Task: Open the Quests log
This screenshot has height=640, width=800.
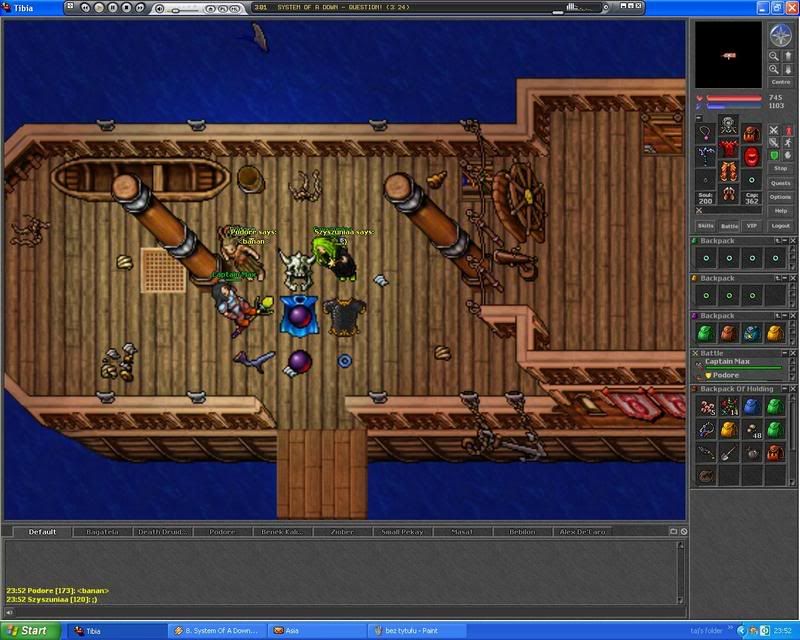Action: pyautogui.click(x=781, y=183)
